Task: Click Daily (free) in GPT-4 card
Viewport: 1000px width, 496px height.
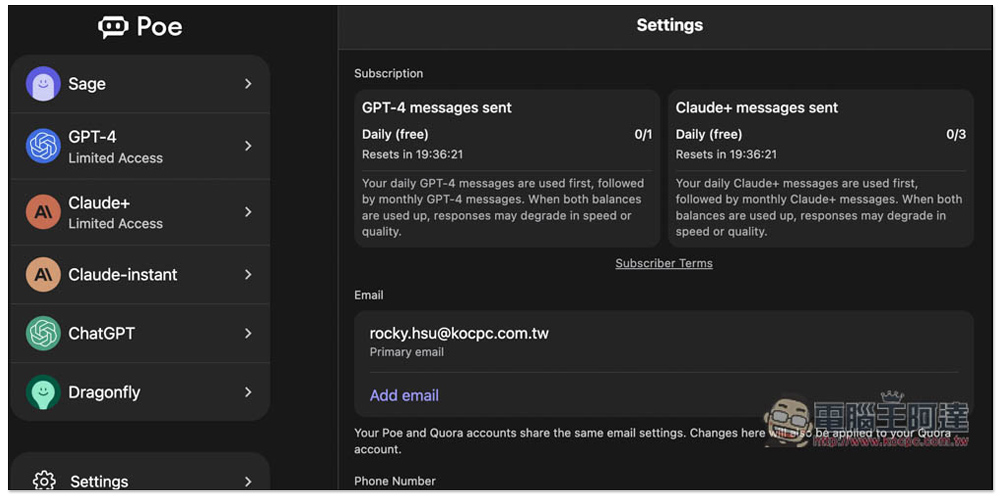Action: coord(395,135)
